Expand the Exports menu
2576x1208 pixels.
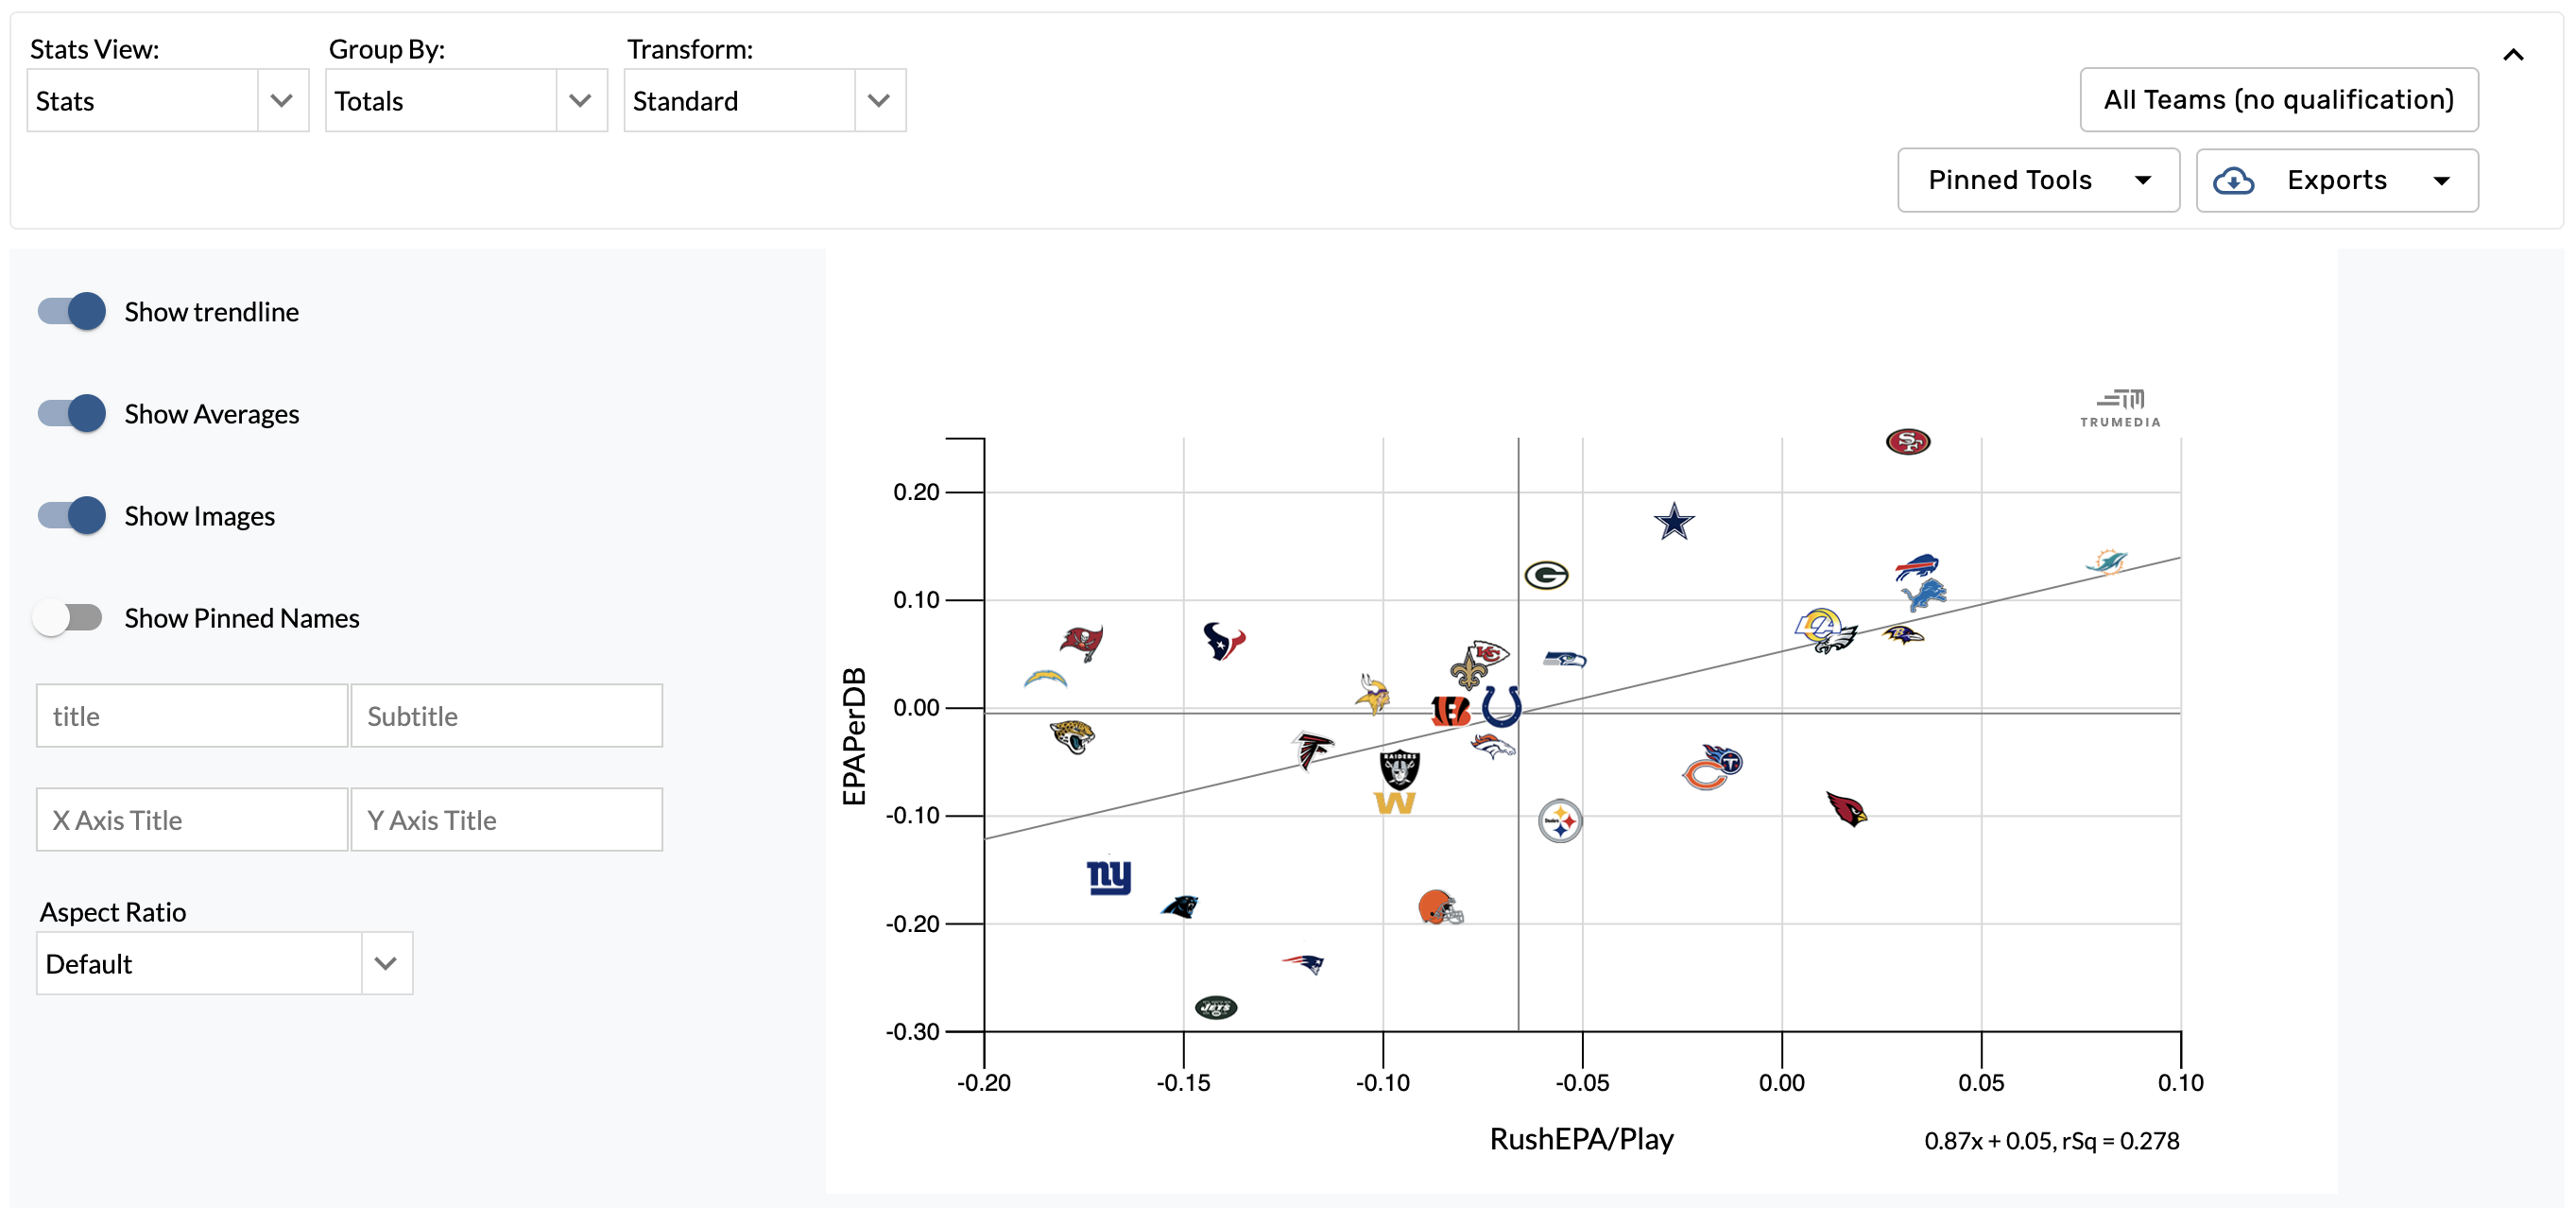pyautogui.click(x=2336, y=180)
